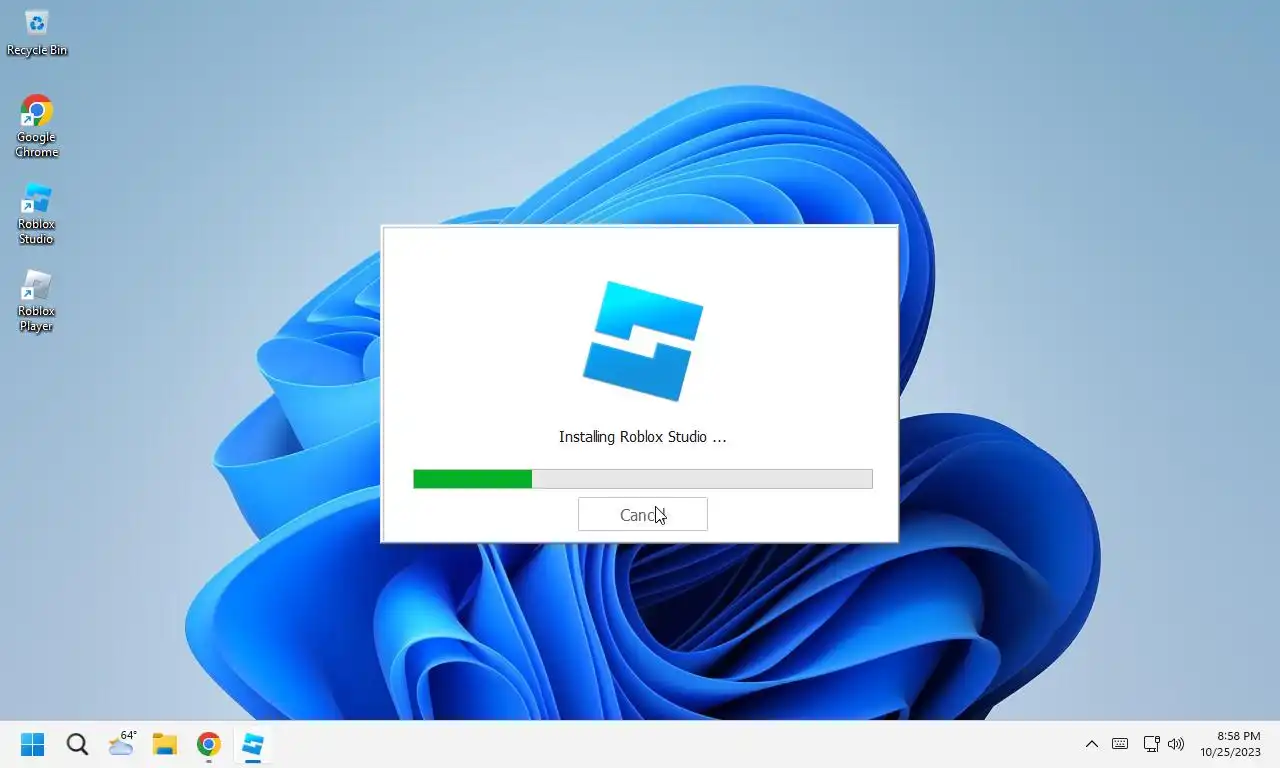The height and width of the screenshot is (768, 1280).
Task: Click the green installation progress bar
Action: [642, 479]
